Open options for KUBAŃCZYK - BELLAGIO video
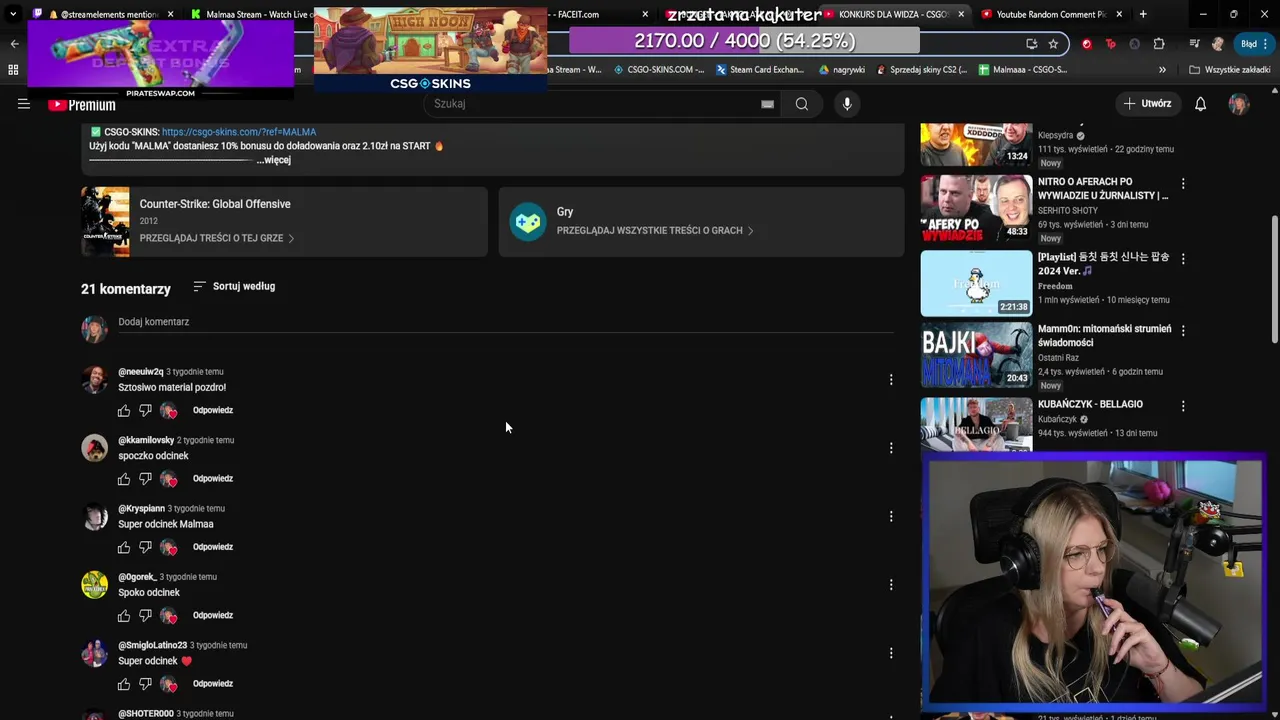Image resolution: width=1280 pixels, height=720 pixels. [1183, 406]
